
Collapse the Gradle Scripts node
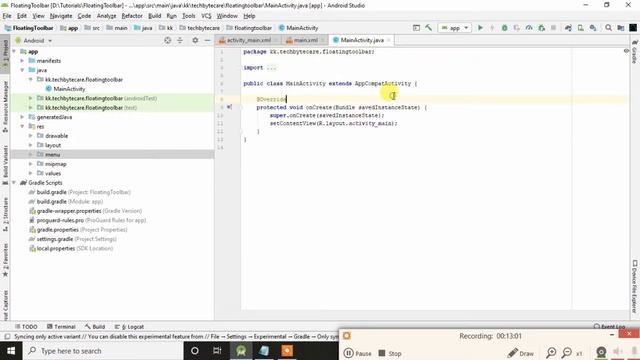(14, 183)
